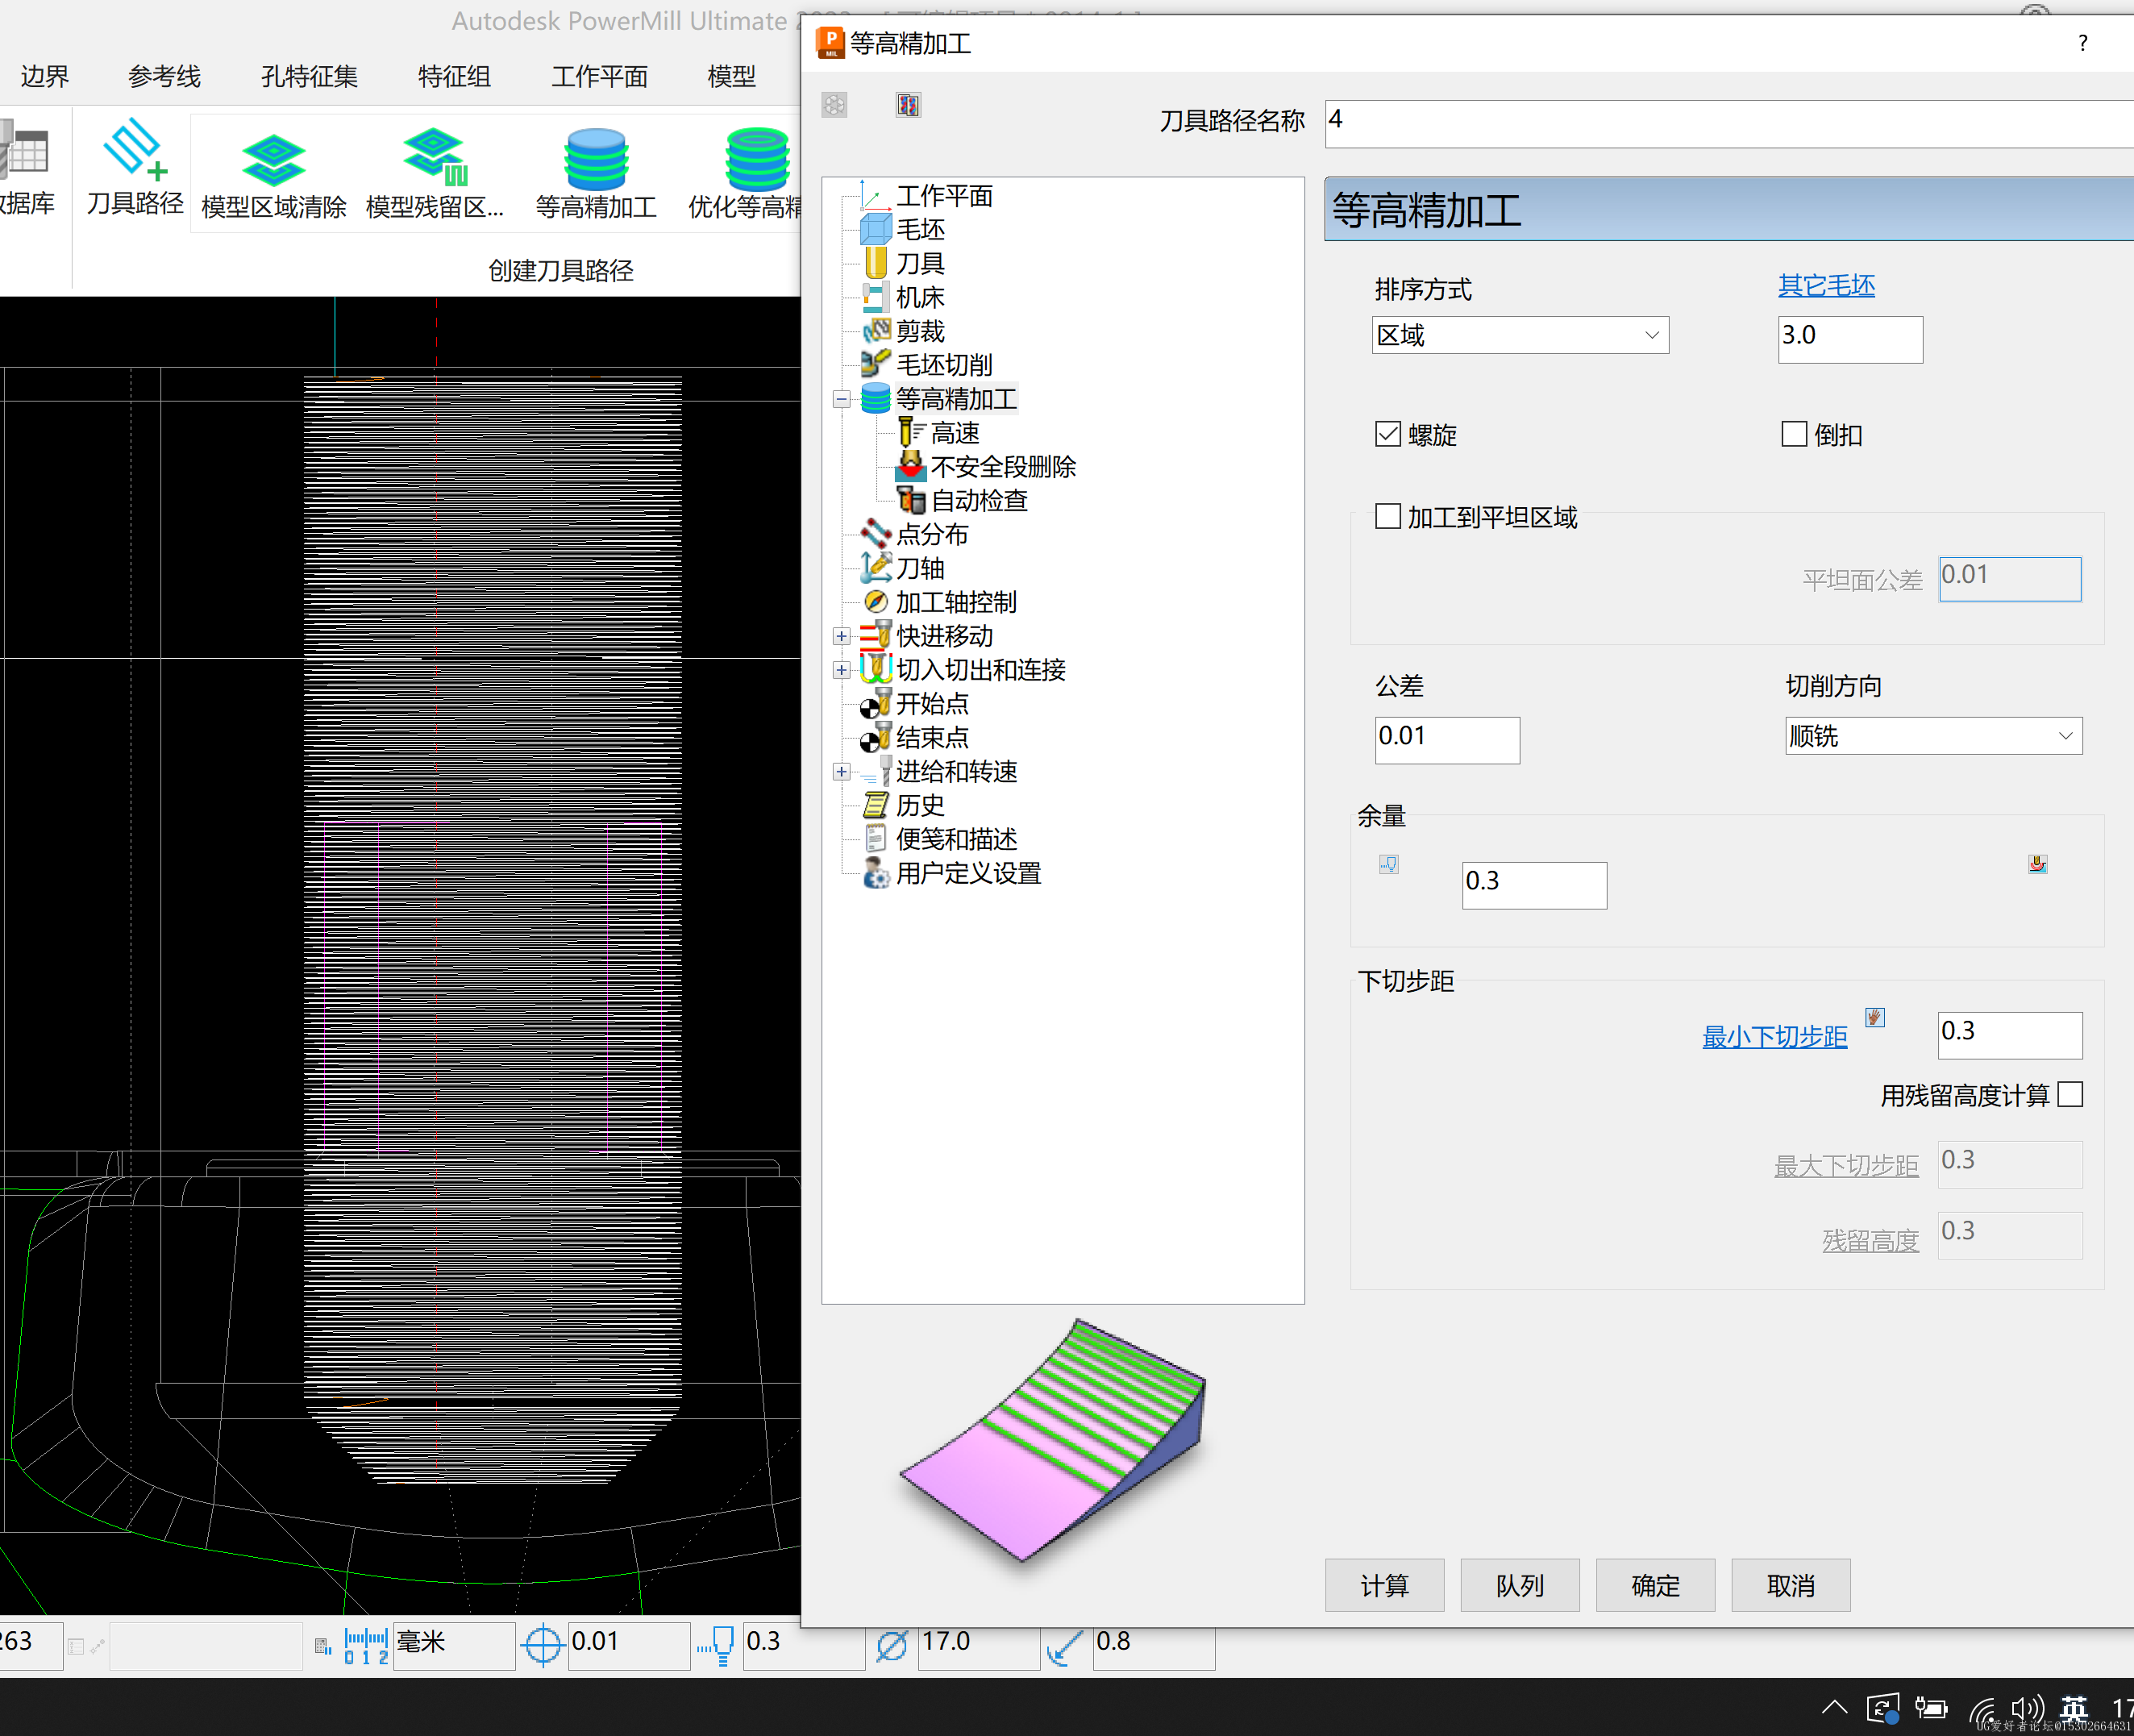Image resolution: width=2134 pixels, height=1736 pixels.
Task: Enable 加工到平坦区域 checkbox
Action: point(1388,516)
